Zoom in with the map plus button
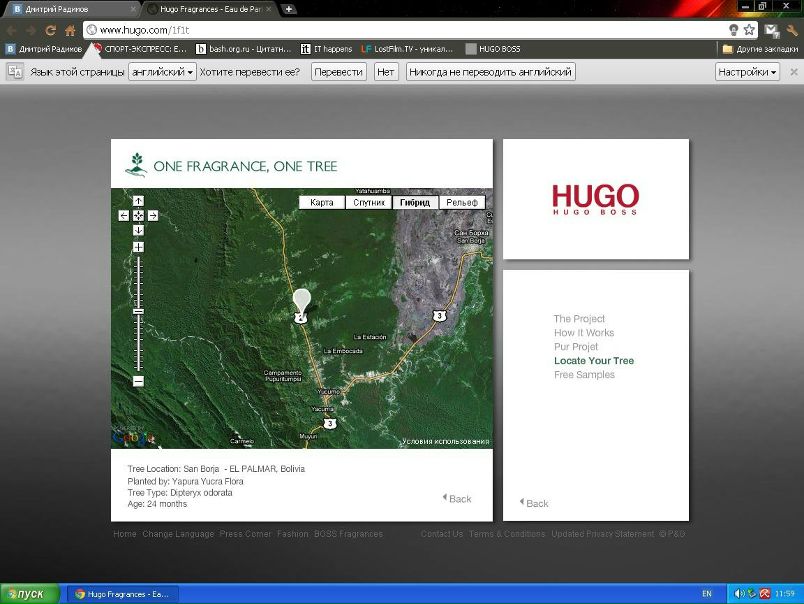804x604 pixels. tap(138, 247)
